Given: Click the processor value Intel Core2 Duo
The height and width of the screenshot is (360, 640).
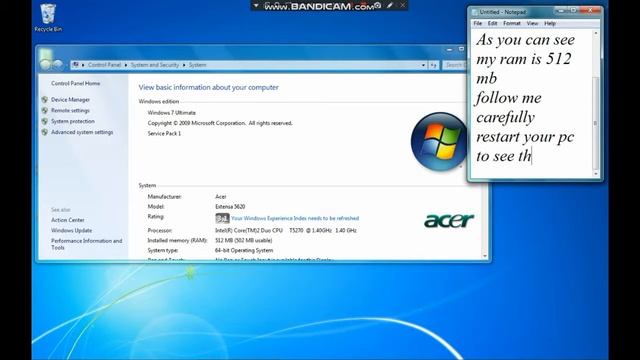Looking at the screenshot, I should [x=286, y=231].
